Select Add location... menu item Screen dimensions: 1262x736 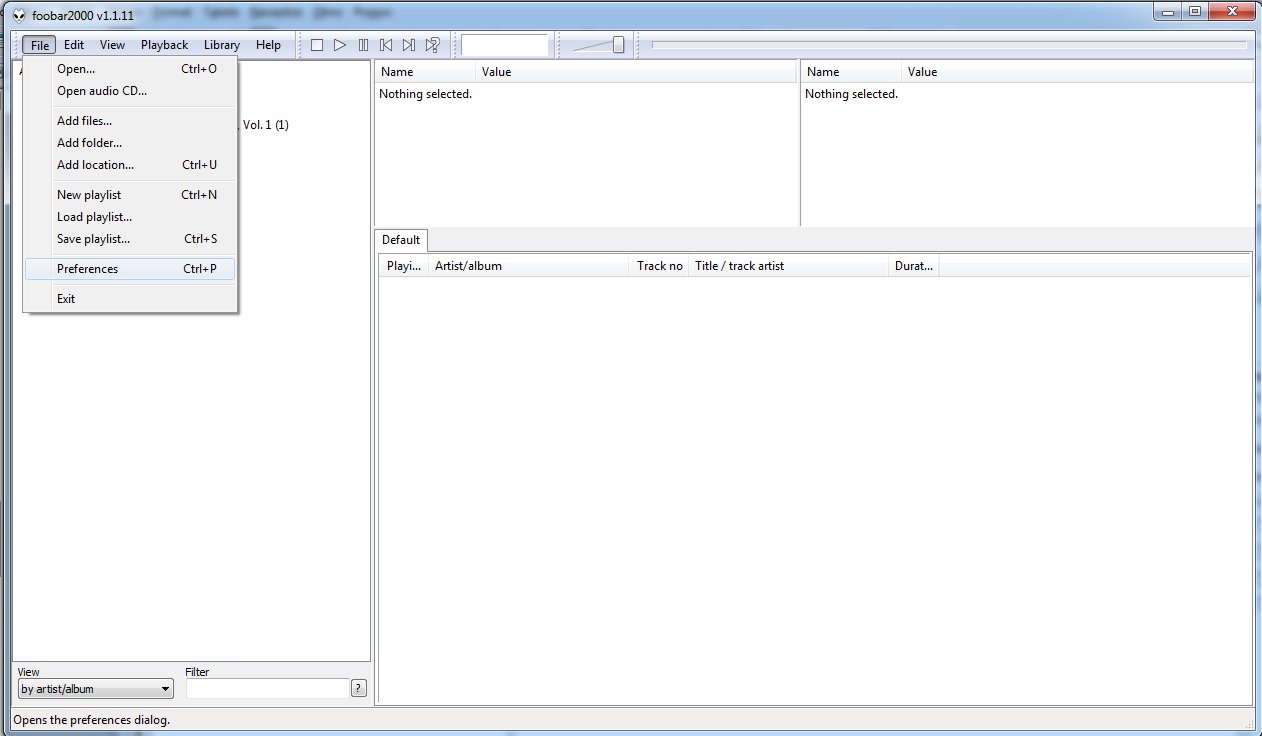[130, 165]
